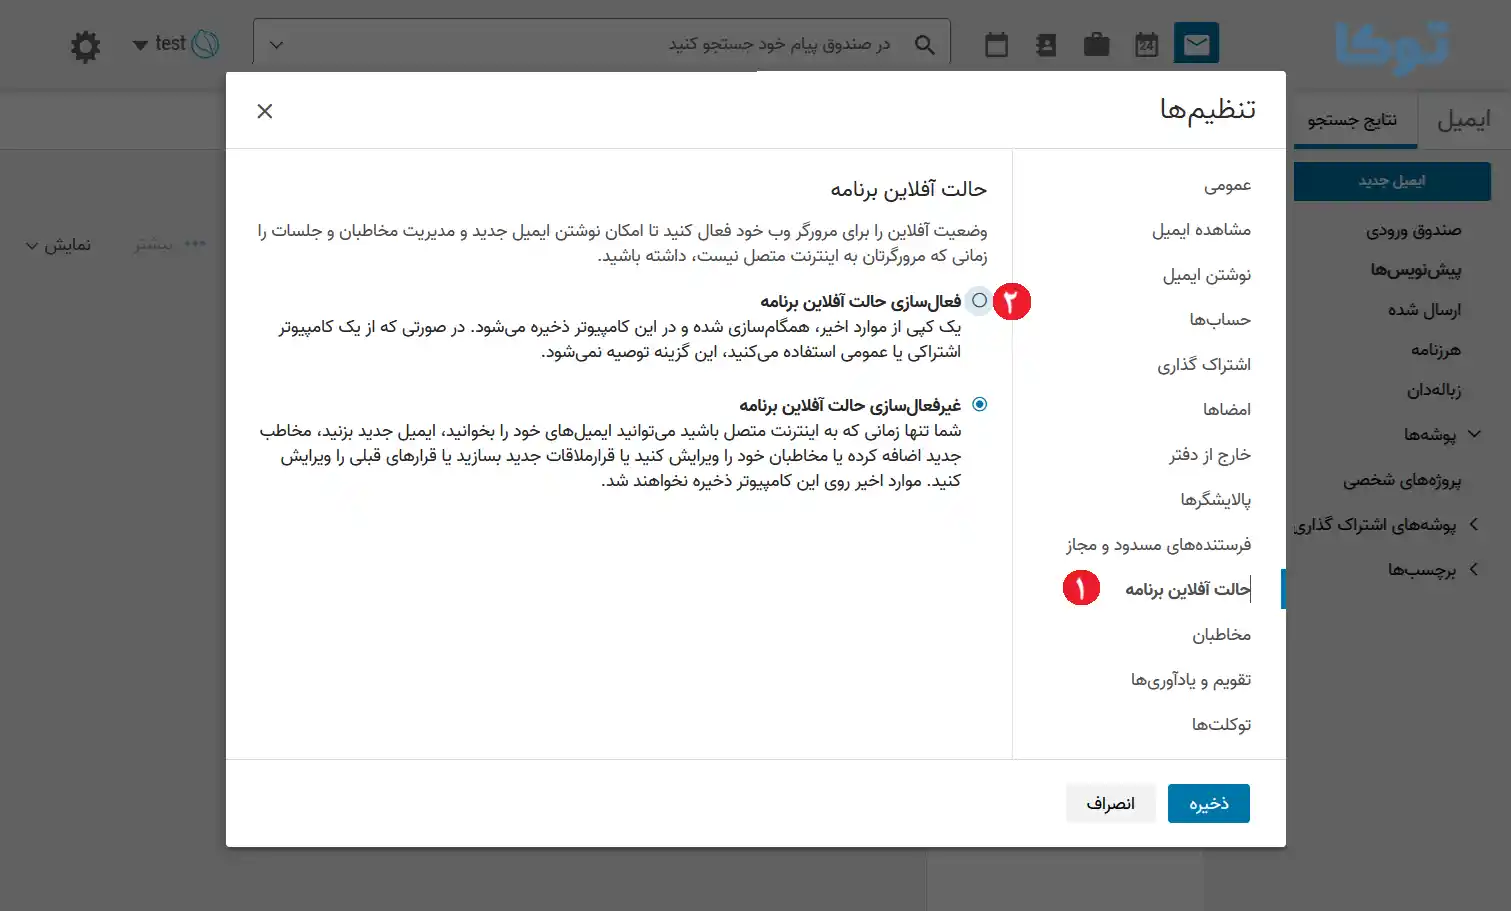The width and height of the screenshot is (1511, 911).
Task: Expand the پوشه‌های اشتراک گذاری section
Action: click(x=1474, y=524)
